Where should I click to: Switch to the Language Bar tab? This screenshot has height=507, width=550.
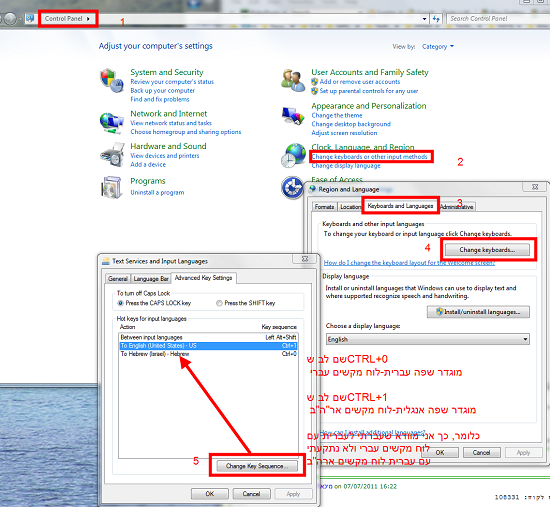[x=151, y=279]
